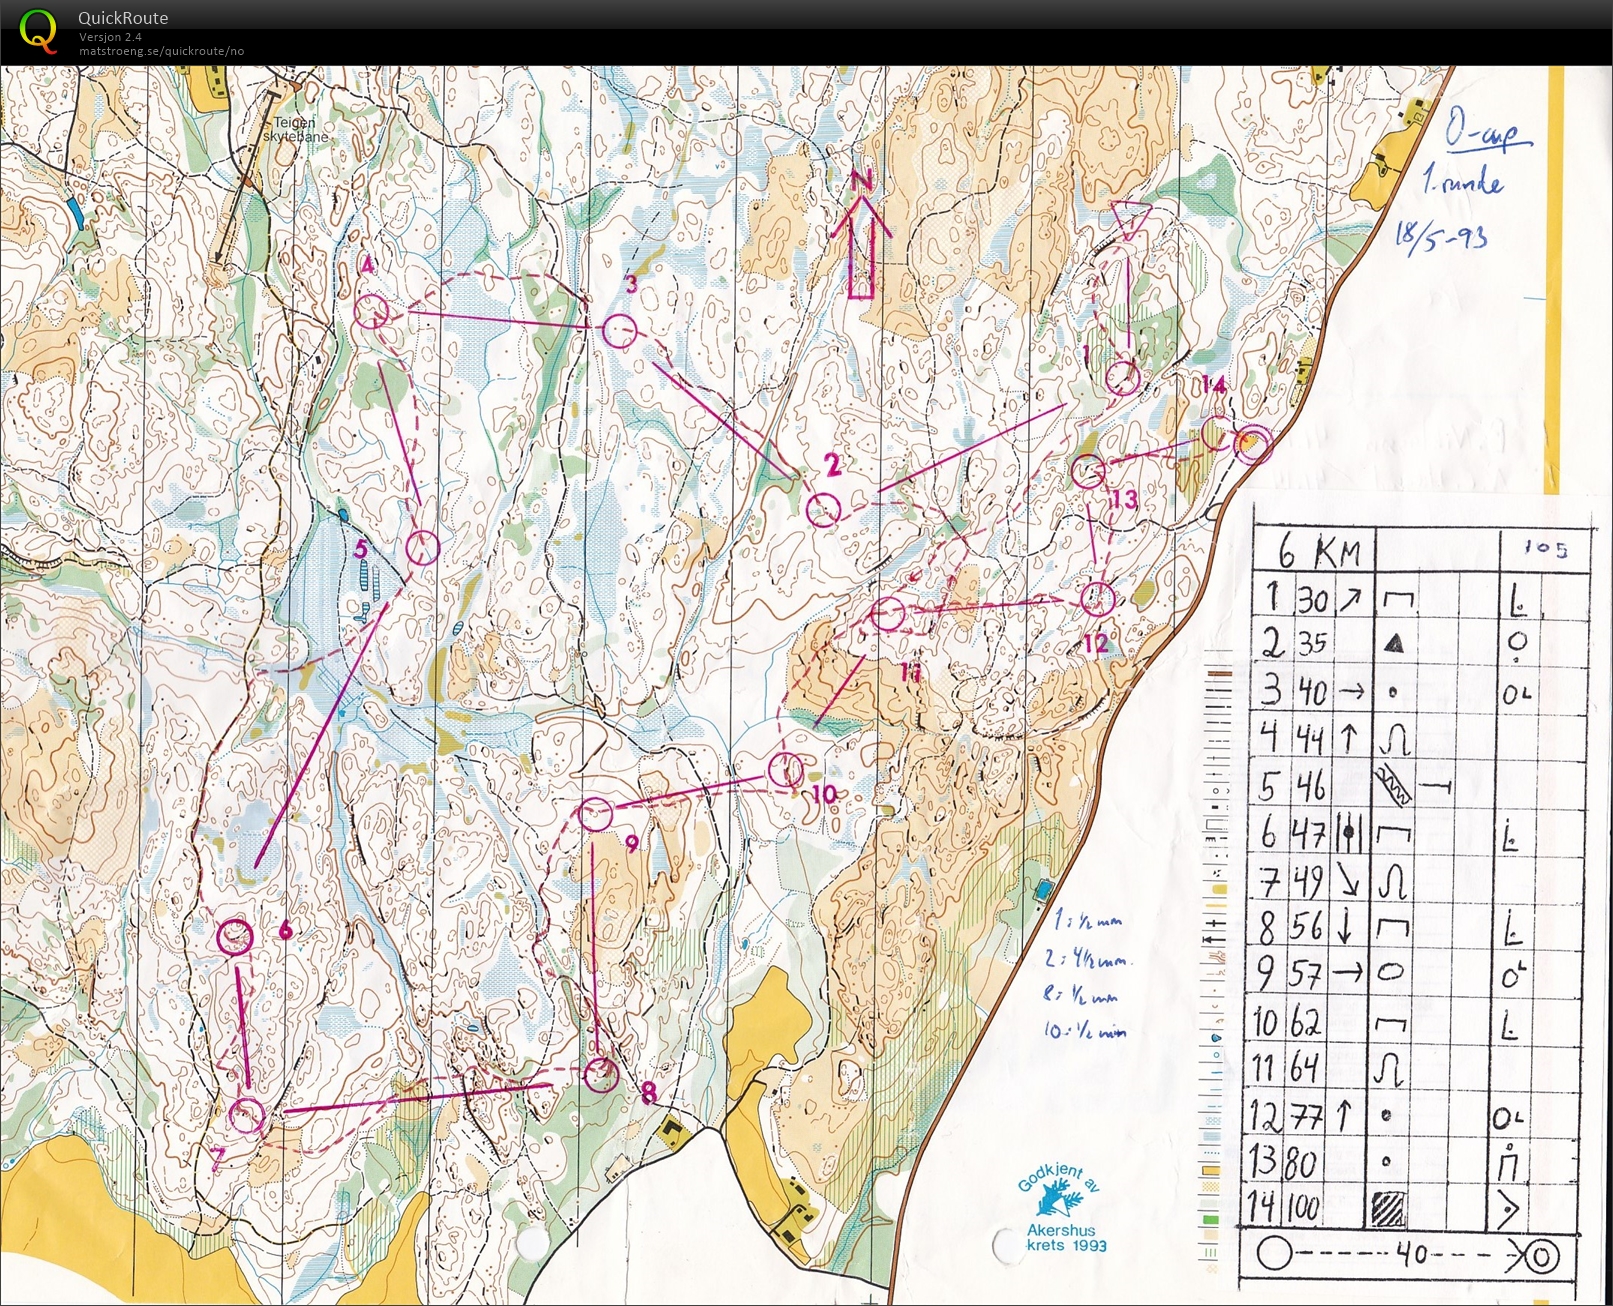1613x1306 pixels.
Task: Click control description row '9 57'
Action: coord(1418,974)
